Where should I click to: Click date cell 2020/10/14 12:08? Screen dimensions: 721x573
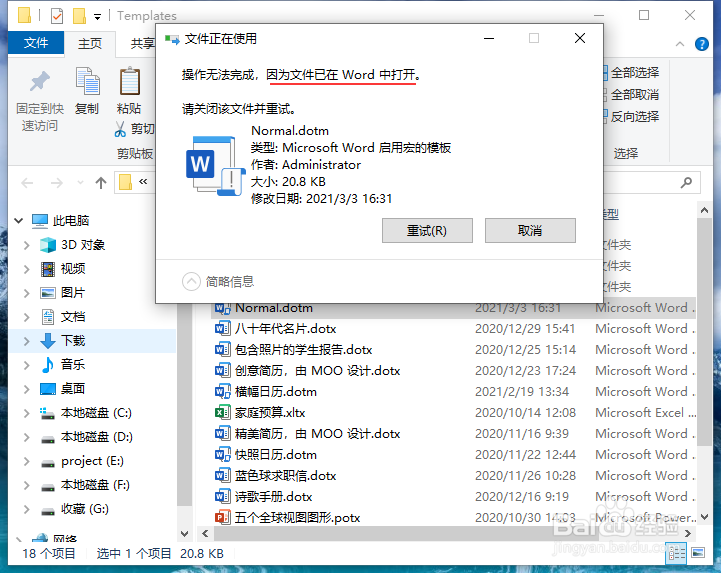point(525,413)
